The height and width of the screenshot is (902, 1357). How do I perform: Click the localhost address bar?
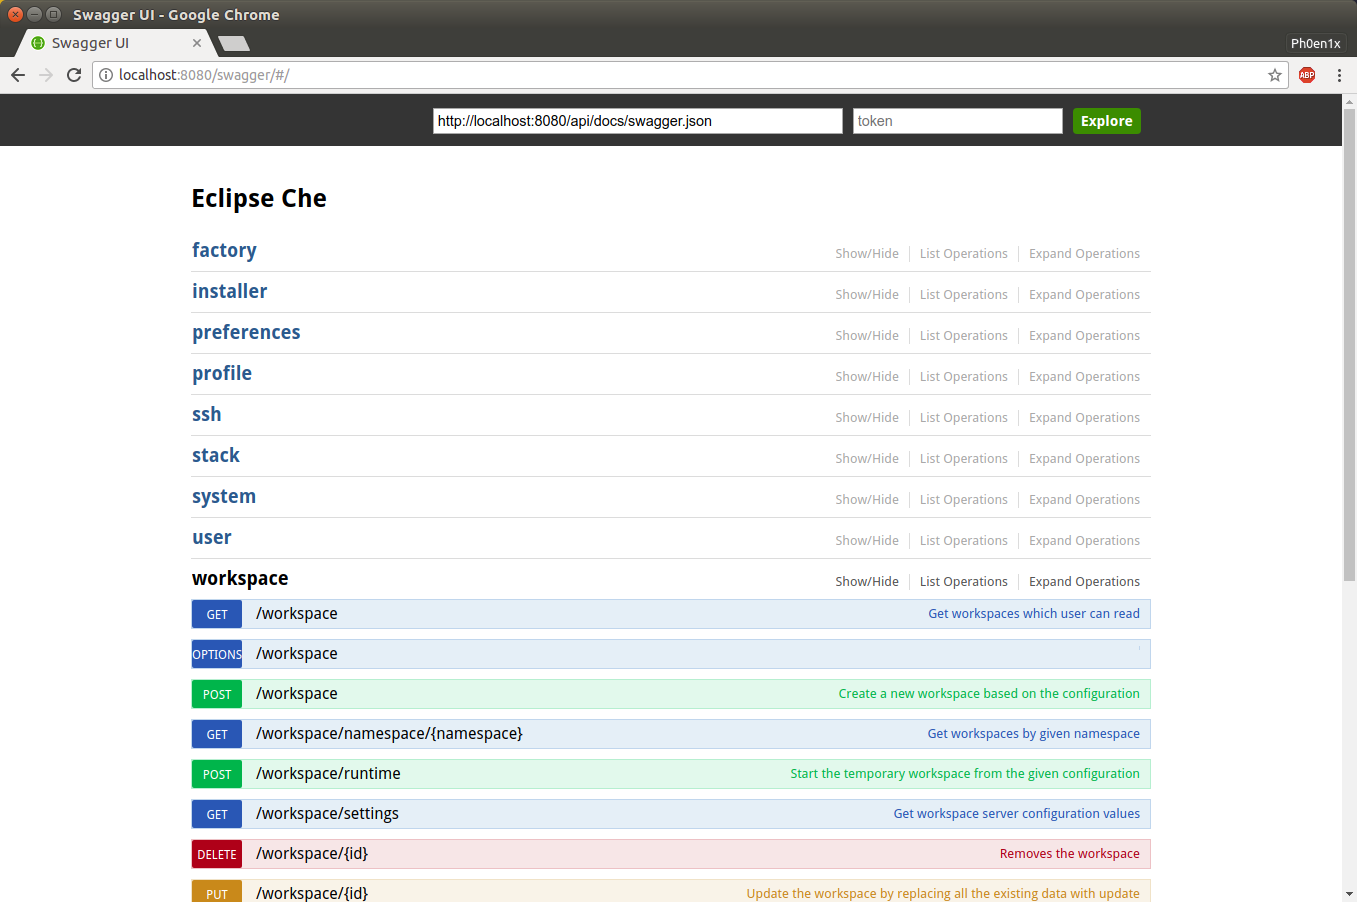690,75
